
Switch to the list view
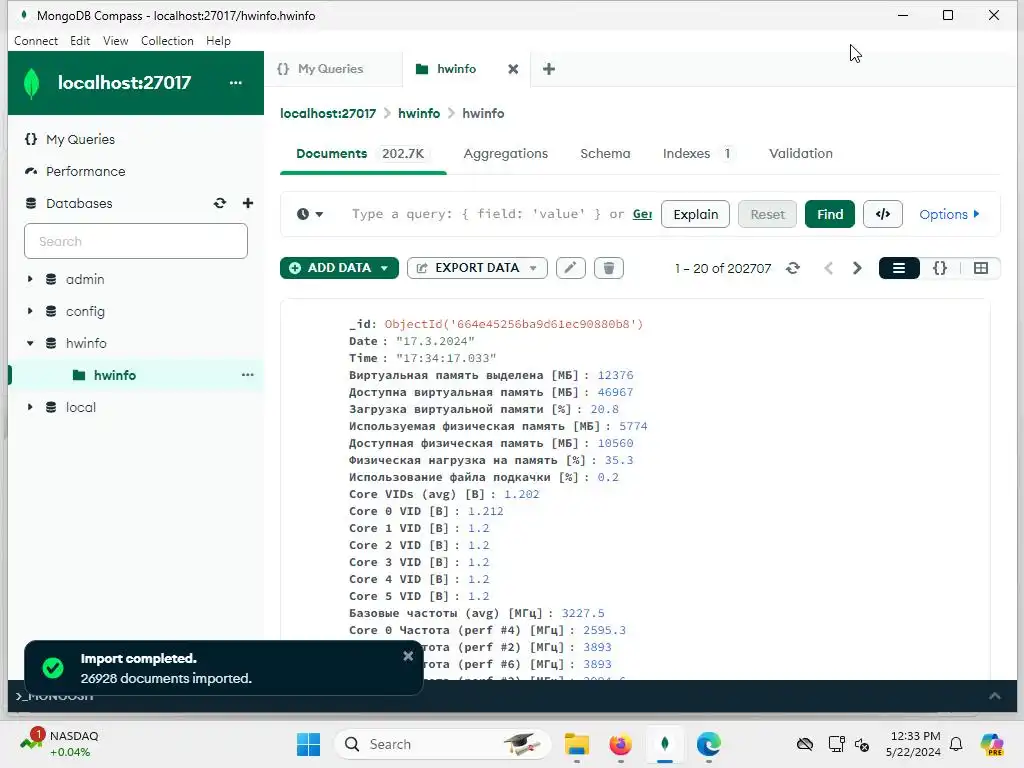click(899, 268)
